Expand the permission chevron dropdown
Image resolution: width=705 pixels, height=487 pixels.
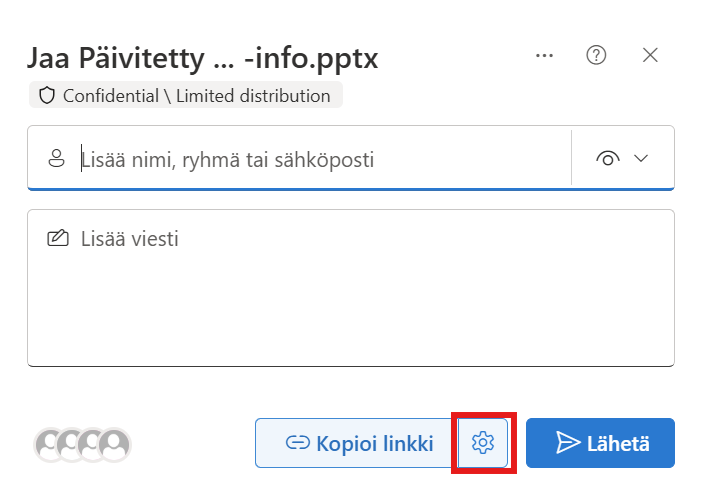pos(641,158)
